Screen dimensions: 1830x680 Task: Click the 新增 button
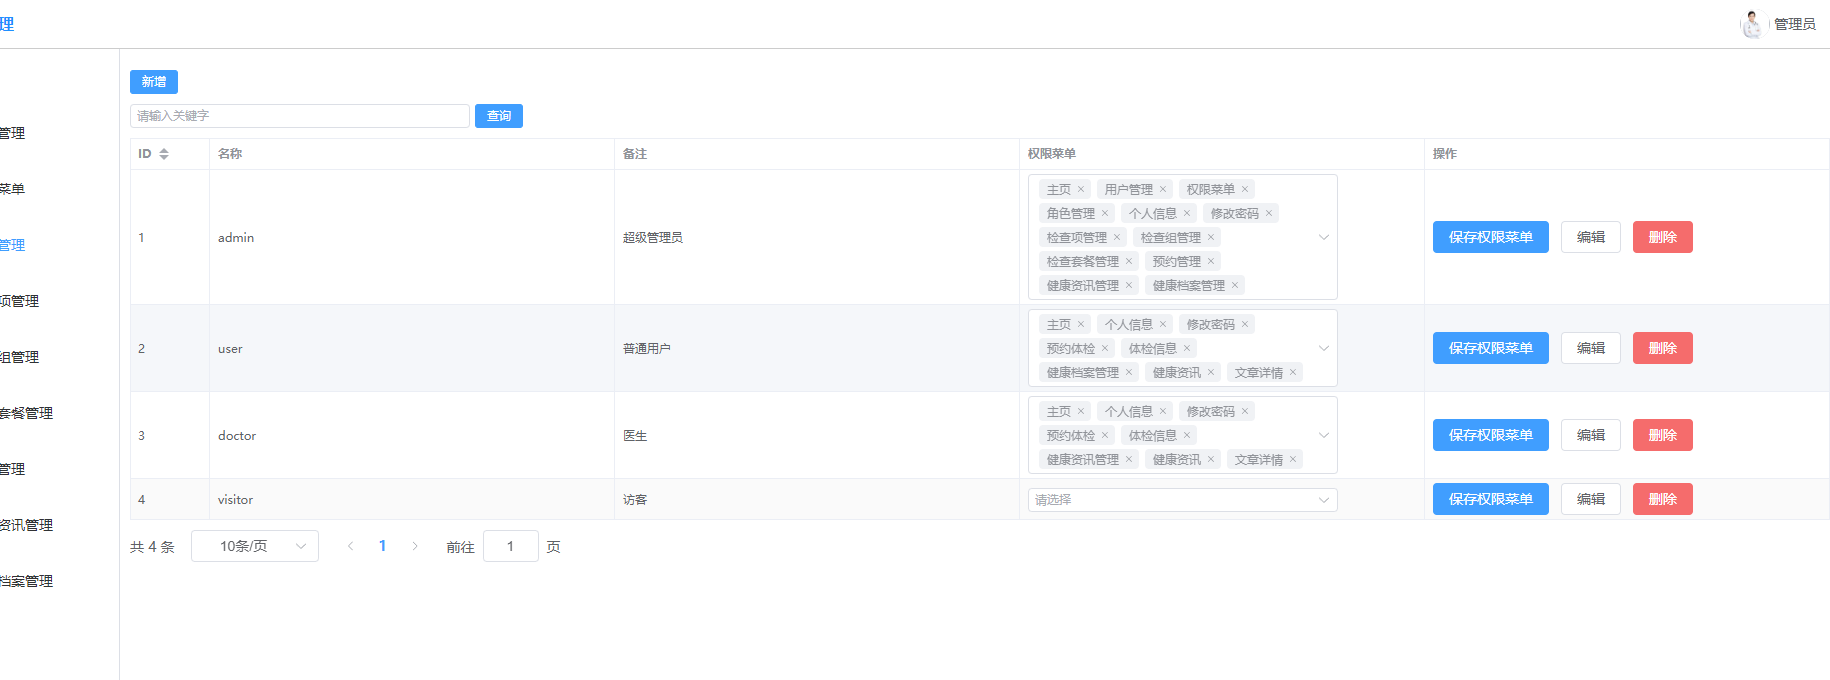click(x=154, y=82)
